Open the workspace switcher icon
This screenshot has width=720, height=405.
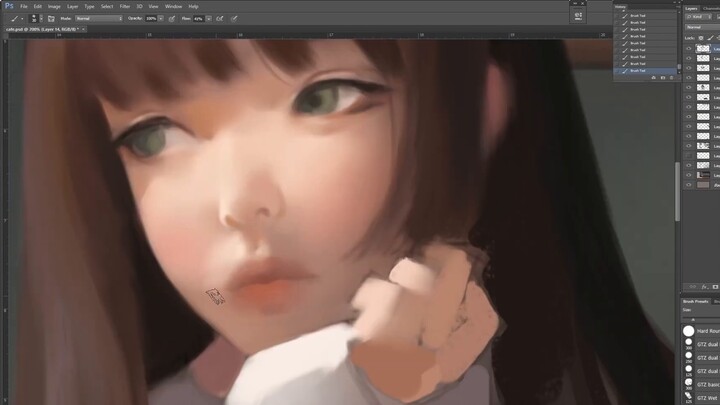578,16
